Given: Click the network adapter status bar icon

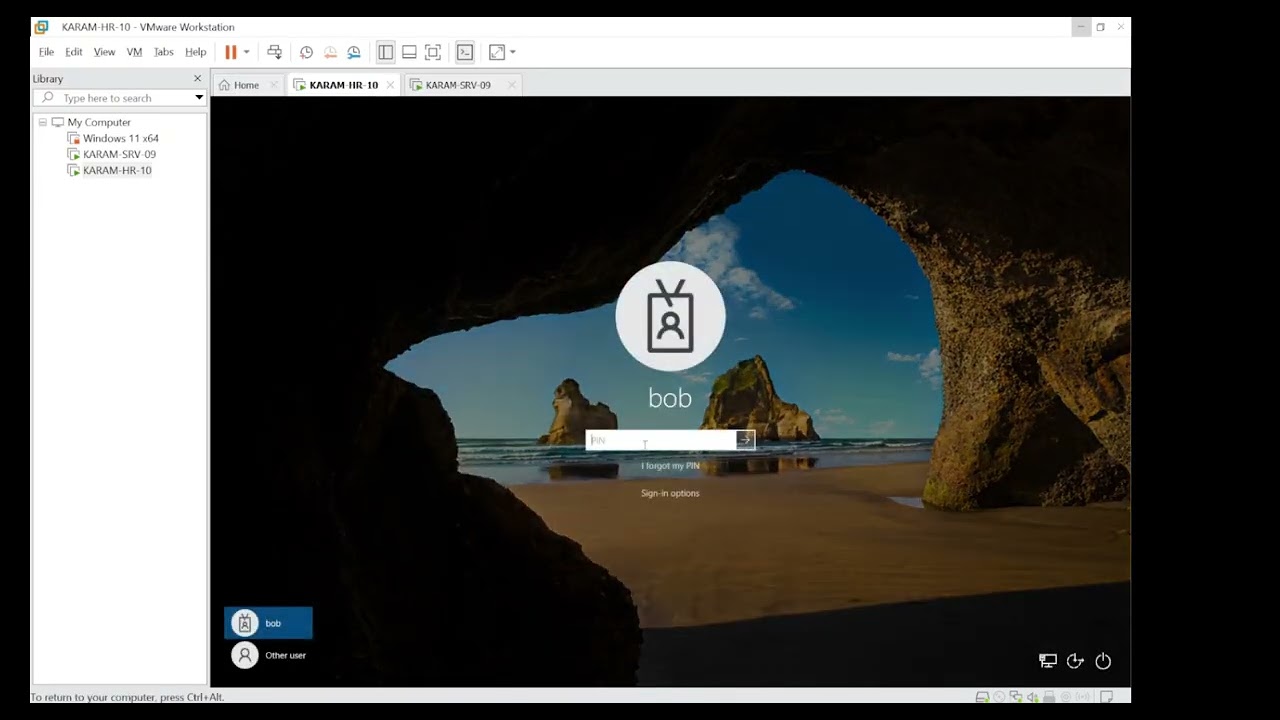Looking at the screenshot, I should pyautogui.click(x=1016, y=697).
